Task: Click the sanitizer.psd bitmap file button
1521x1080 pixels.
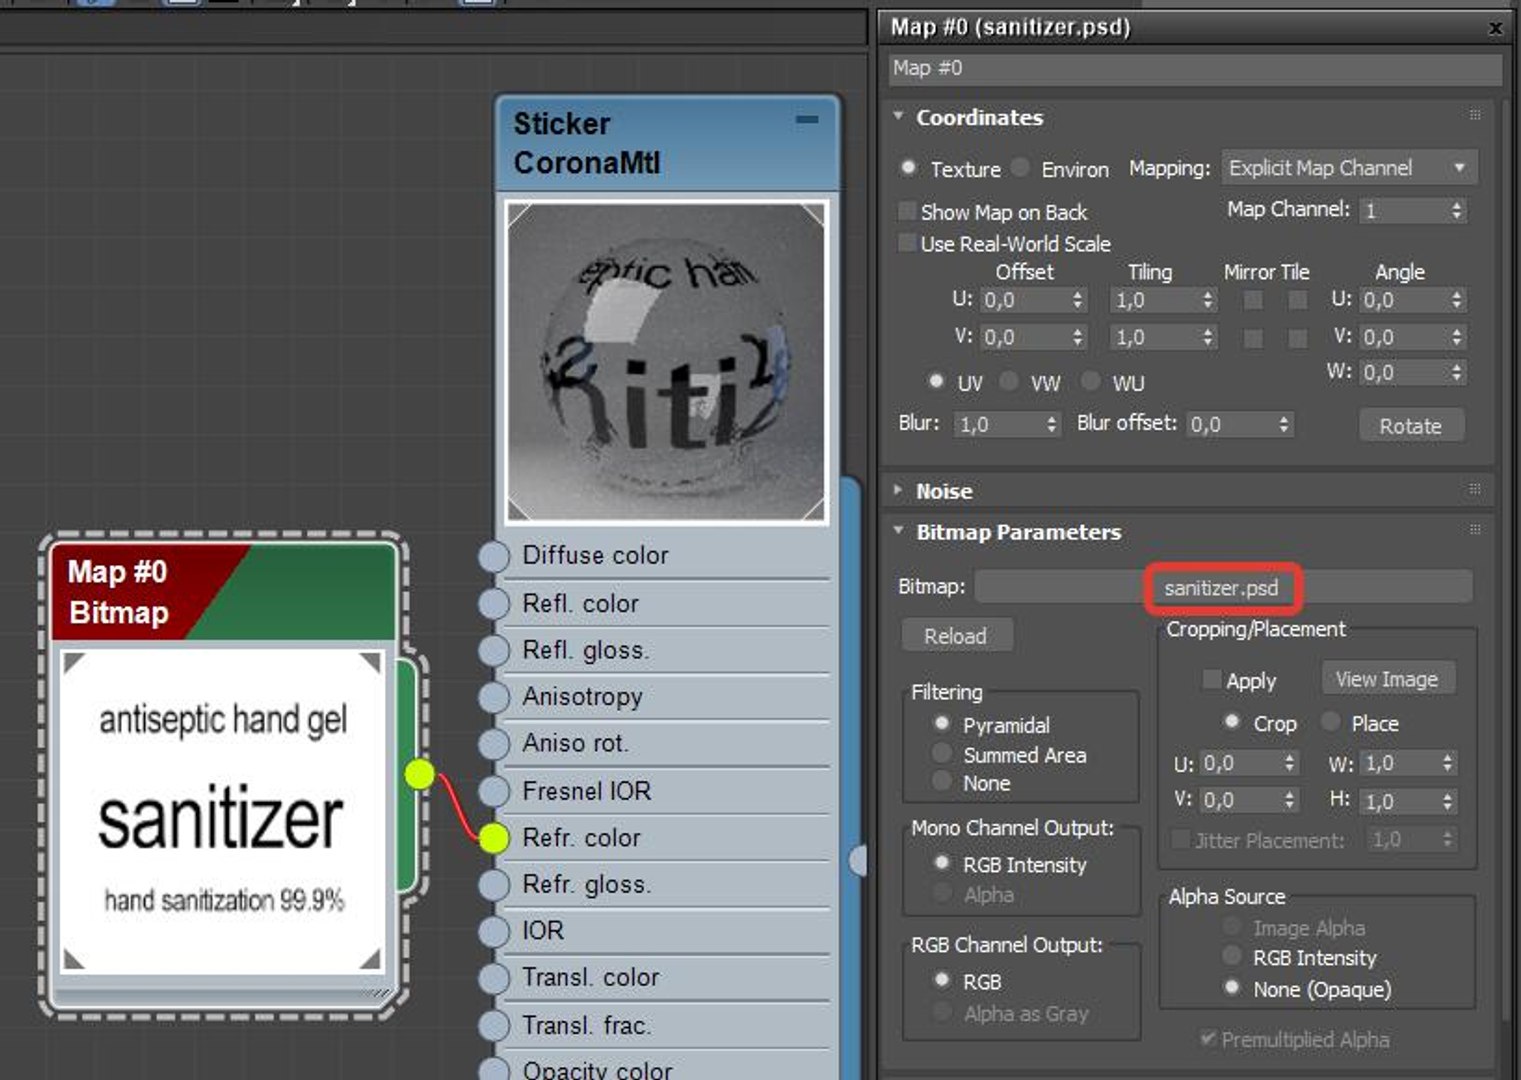Action: tap(1222, 587)
